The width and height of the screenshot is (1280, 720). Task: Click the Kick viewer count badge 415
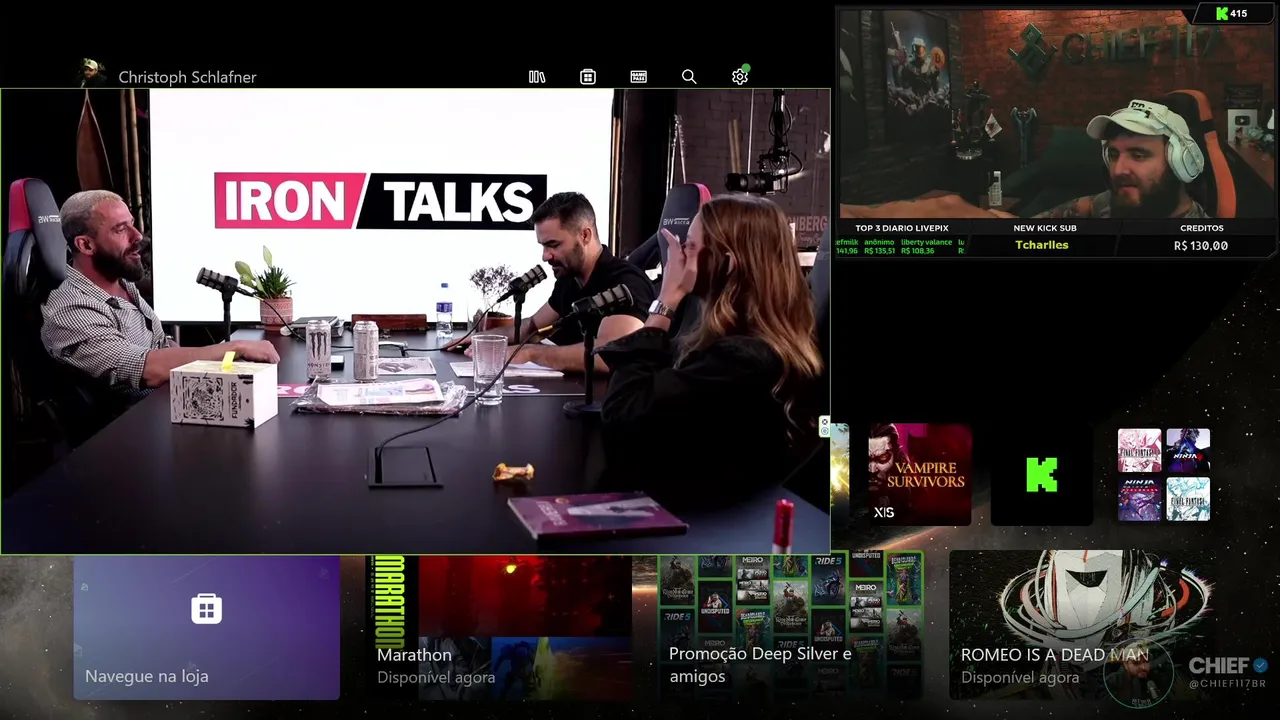[1231, 13]
